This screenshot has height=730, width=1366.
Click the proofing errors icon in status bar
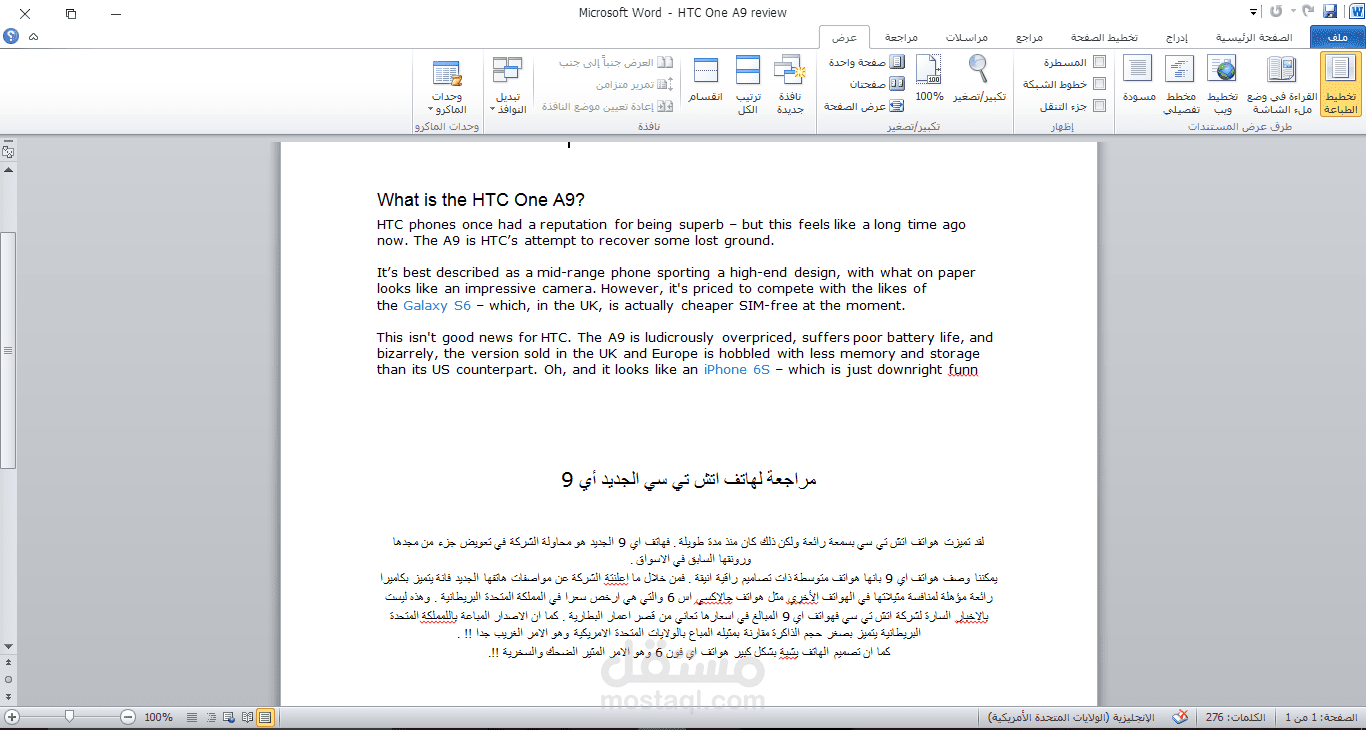[1181, 717]
